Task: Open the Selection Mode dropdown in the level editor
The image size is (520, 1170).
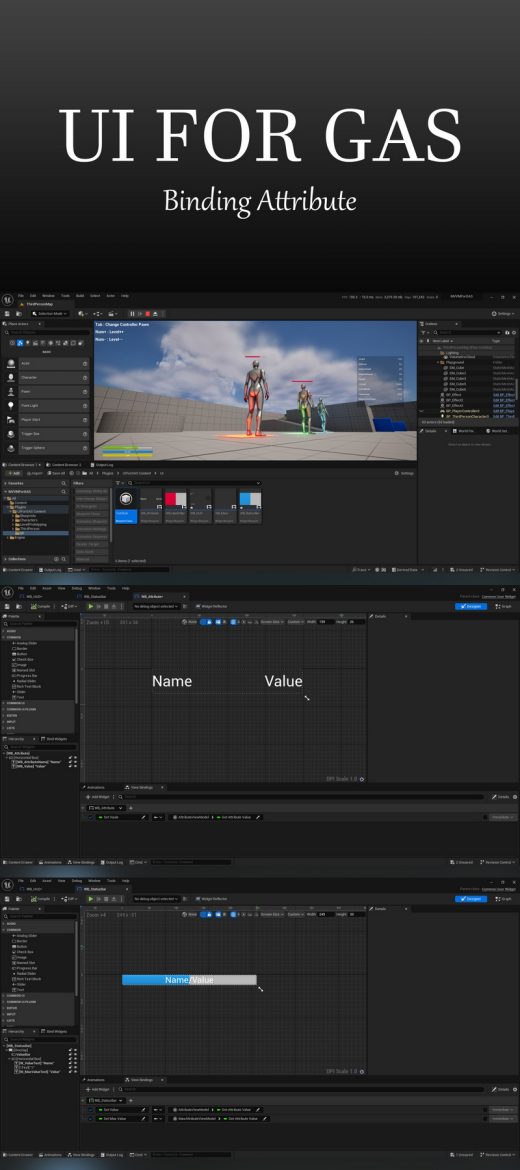Action: [x=51, y=313]
